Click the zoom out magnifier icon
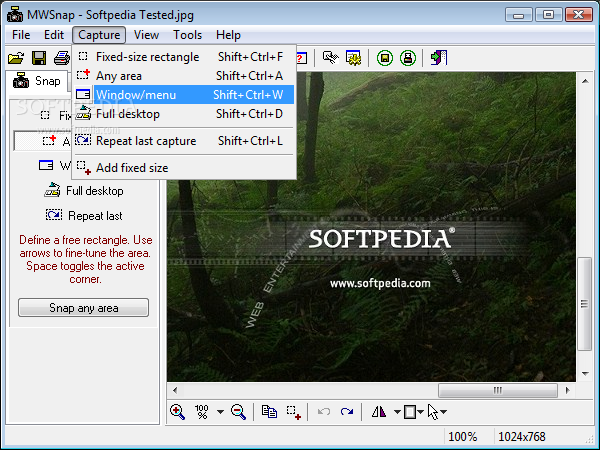Viewport: 600px width, 450px height. (x=238, y=412)
